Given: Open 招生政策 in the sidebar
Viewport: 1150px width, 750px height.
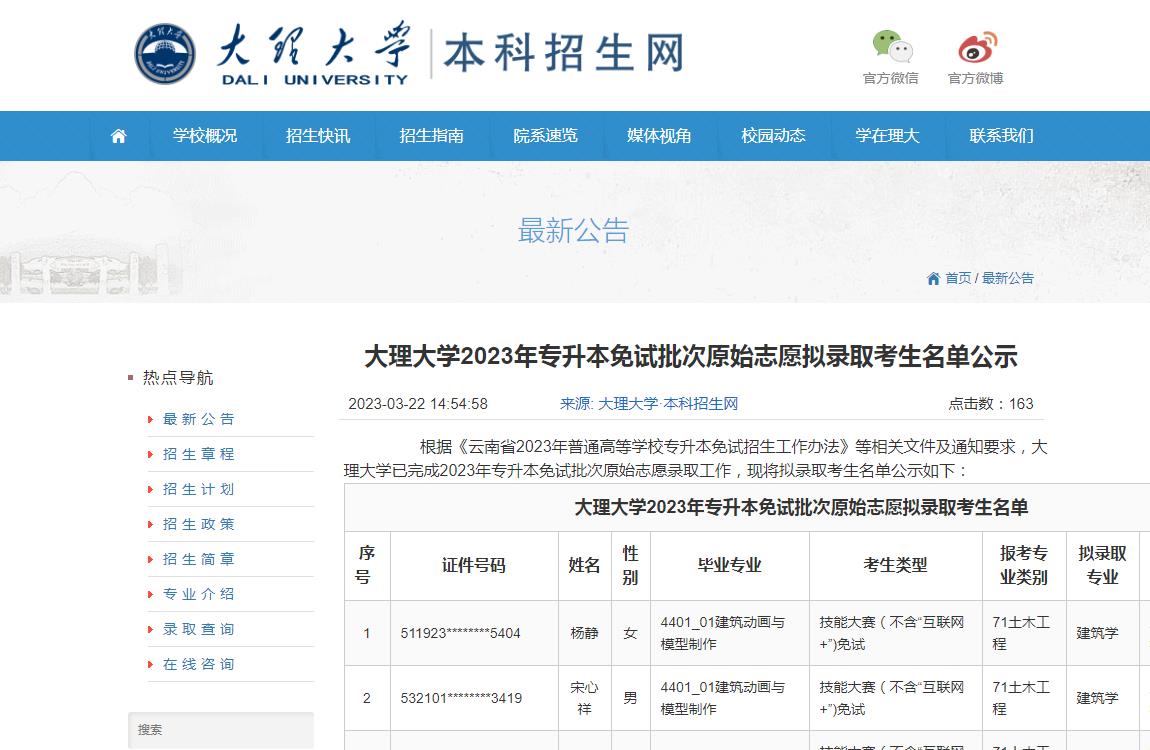Looking at the screenshot, I should (199, 524).
